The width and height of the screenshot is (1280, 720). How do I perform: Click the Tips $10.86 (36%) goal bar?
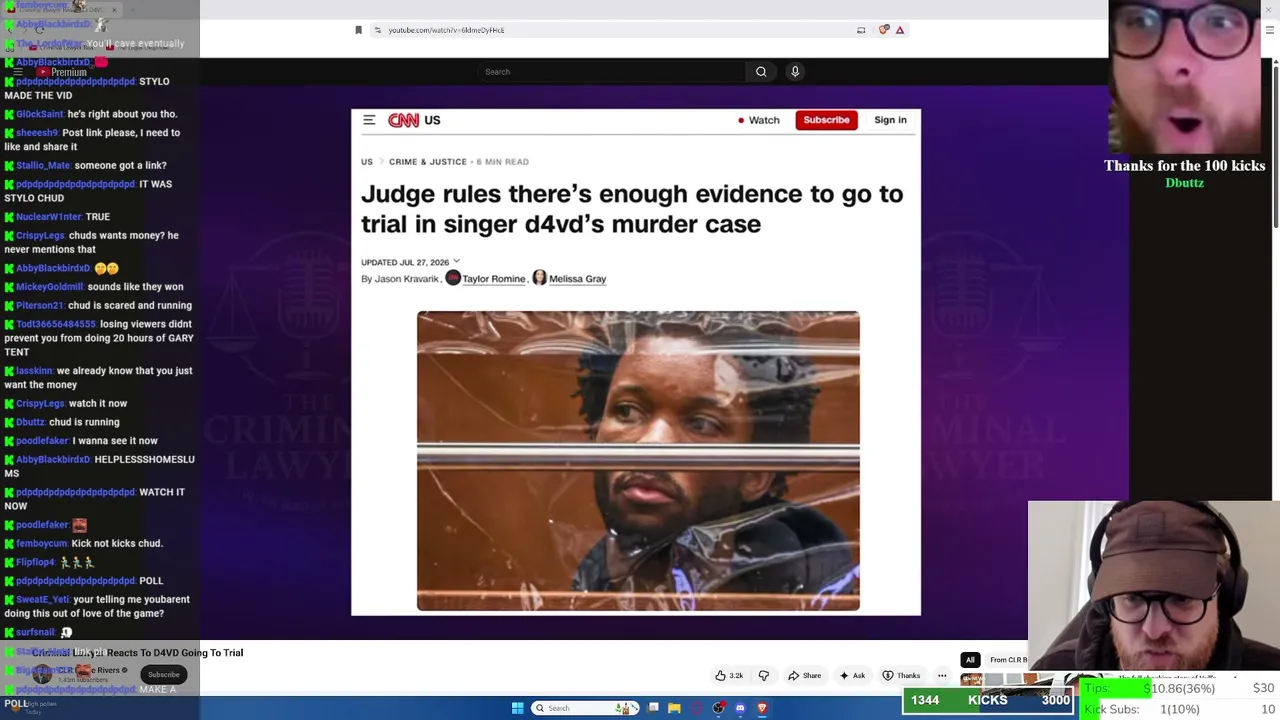[1180, 689]
